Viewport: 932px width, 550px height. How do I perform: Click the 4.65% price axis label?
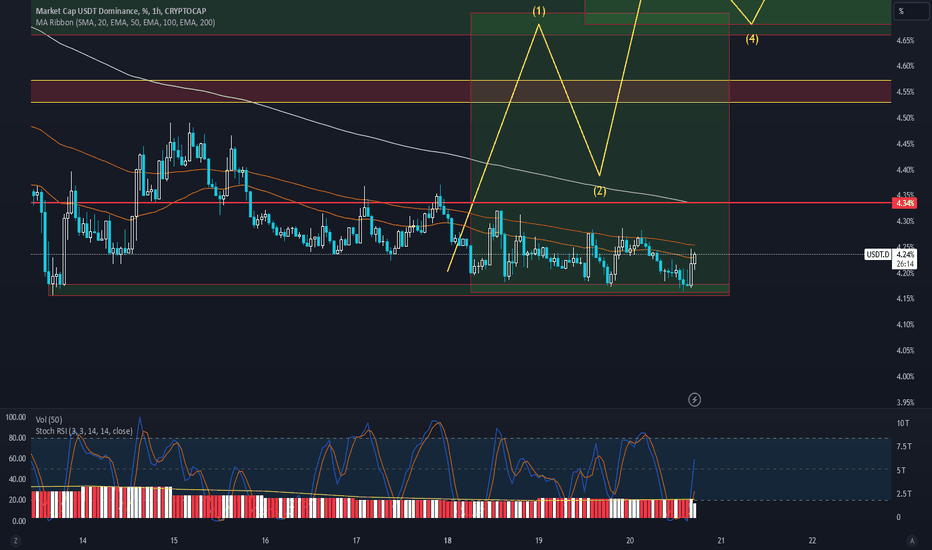(905, 40)
